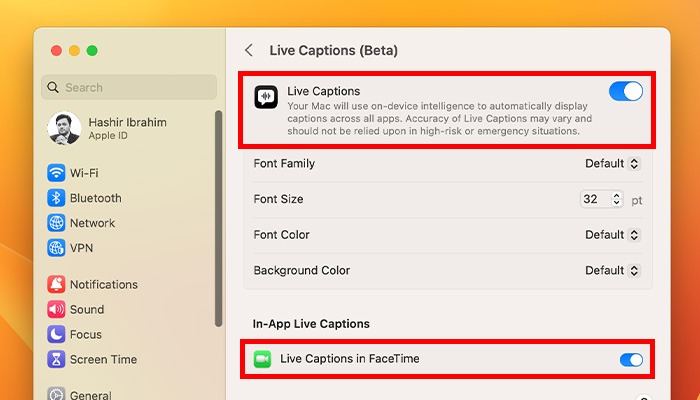Screen dimensions: 700x400
Task: Click the General gear icon
Action: coord(56,394)
